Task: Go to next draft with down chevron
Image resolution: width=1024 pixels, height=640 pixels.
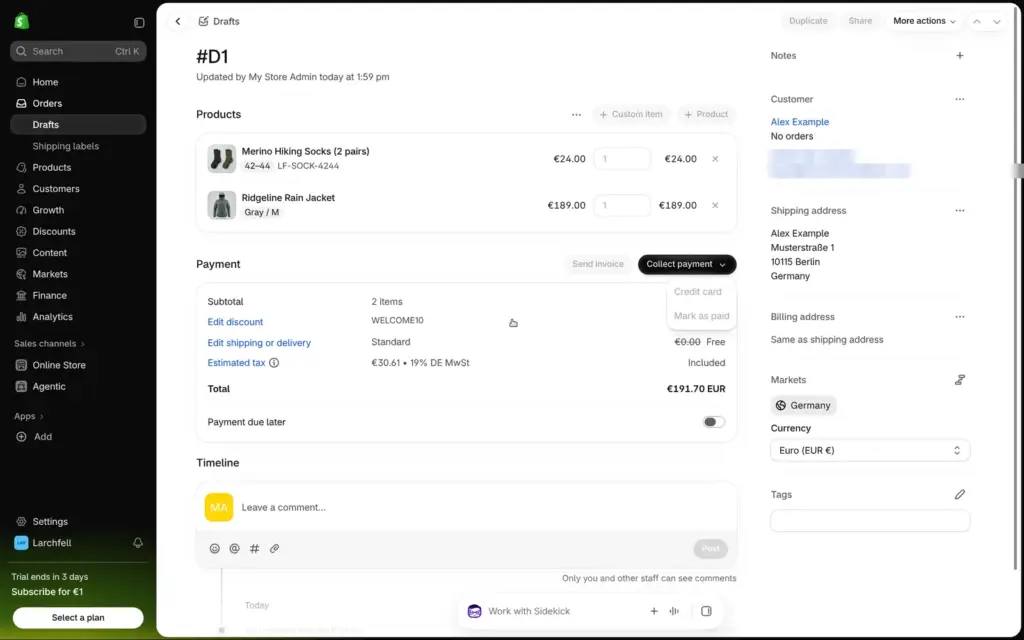Action: click(x=997, y=22)
